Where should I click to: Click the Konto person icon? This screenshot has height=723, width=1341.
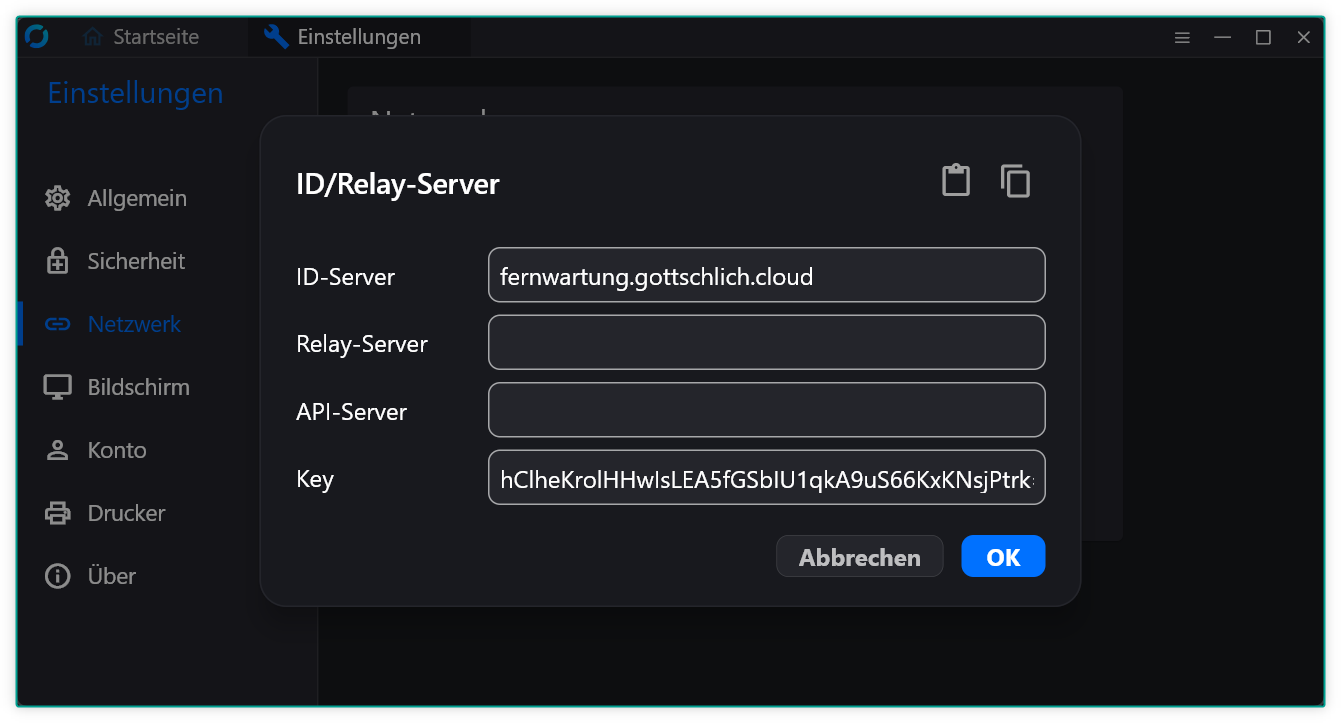pos(58,450)
